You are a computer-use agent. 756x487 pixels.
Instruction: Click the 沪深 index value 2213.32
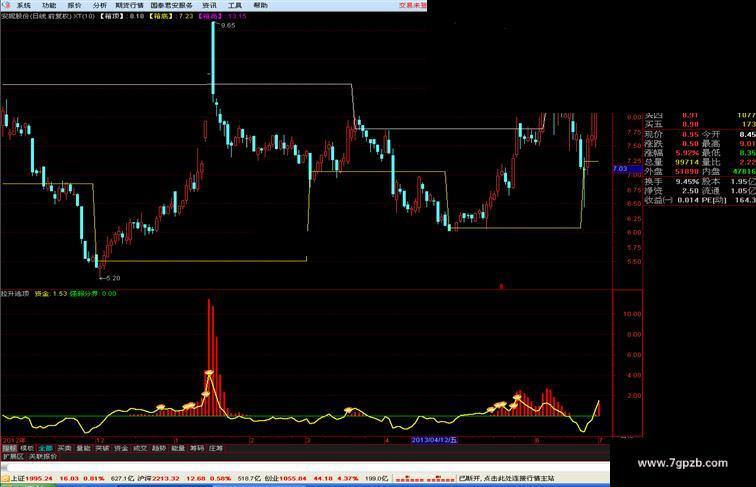pos(165,478)
